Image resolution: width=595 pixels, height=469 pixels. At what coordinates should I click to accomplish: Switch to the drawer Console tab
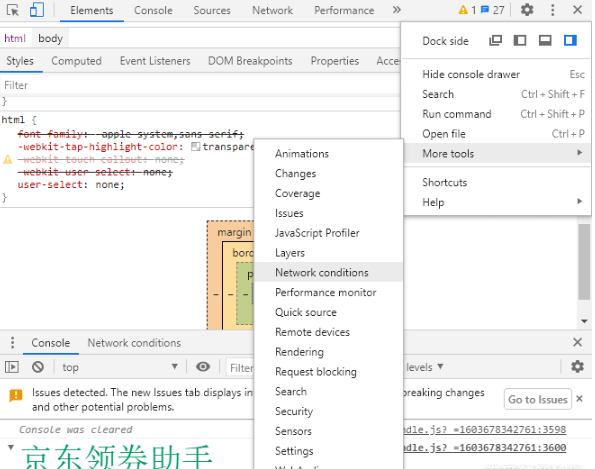pyautogui.click(x=50, y=343)
